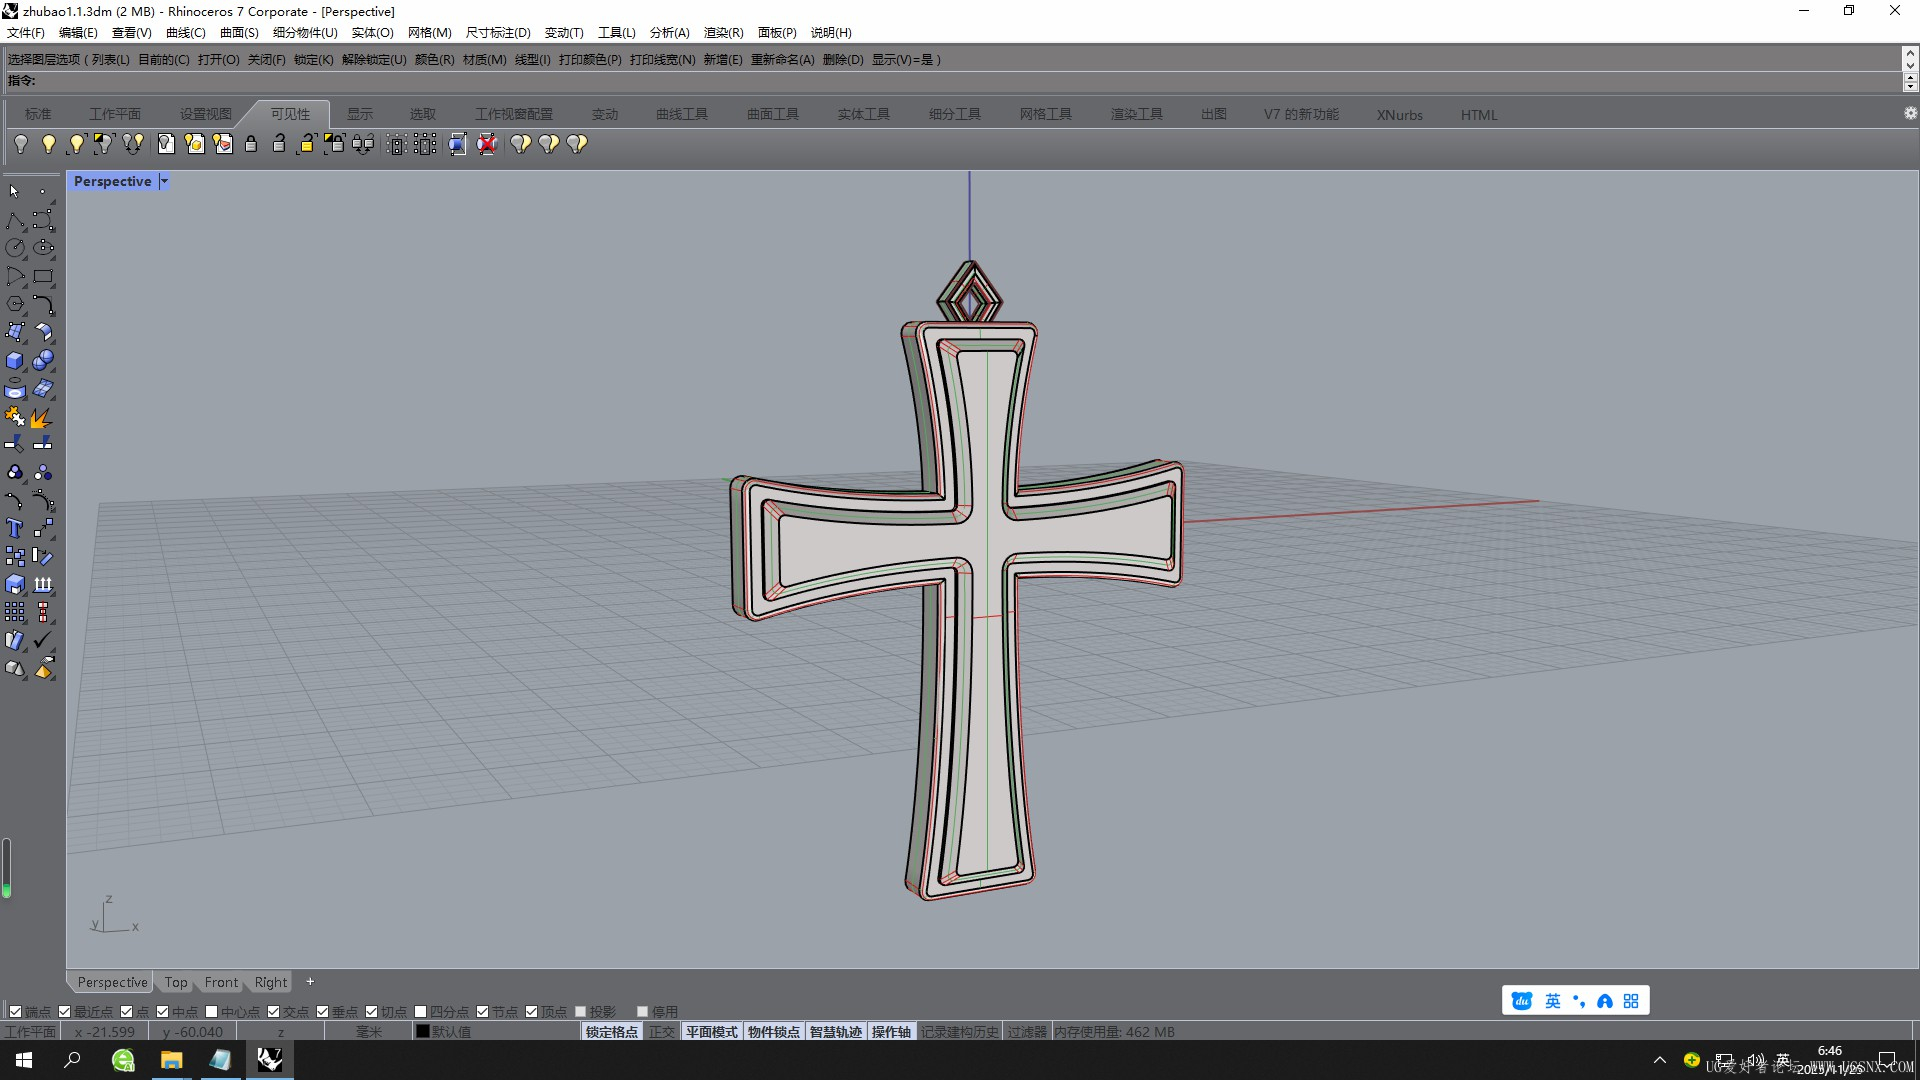
Task: Click the red X clipping plane icon
Action: click(487, 144)
